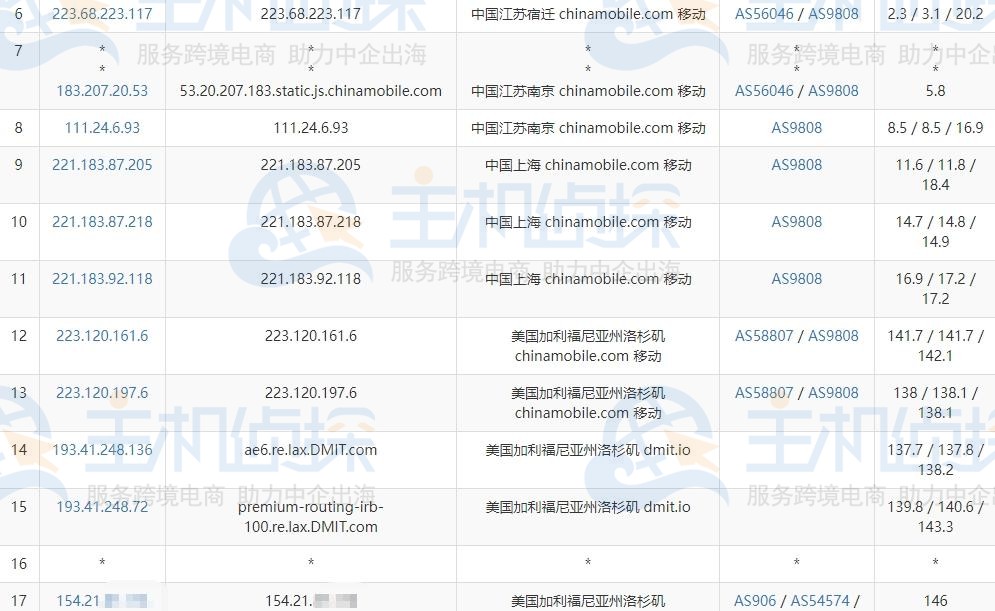
Task: Click the blue 221.183.92.118 link in hop 11
Action: point(102,279)
